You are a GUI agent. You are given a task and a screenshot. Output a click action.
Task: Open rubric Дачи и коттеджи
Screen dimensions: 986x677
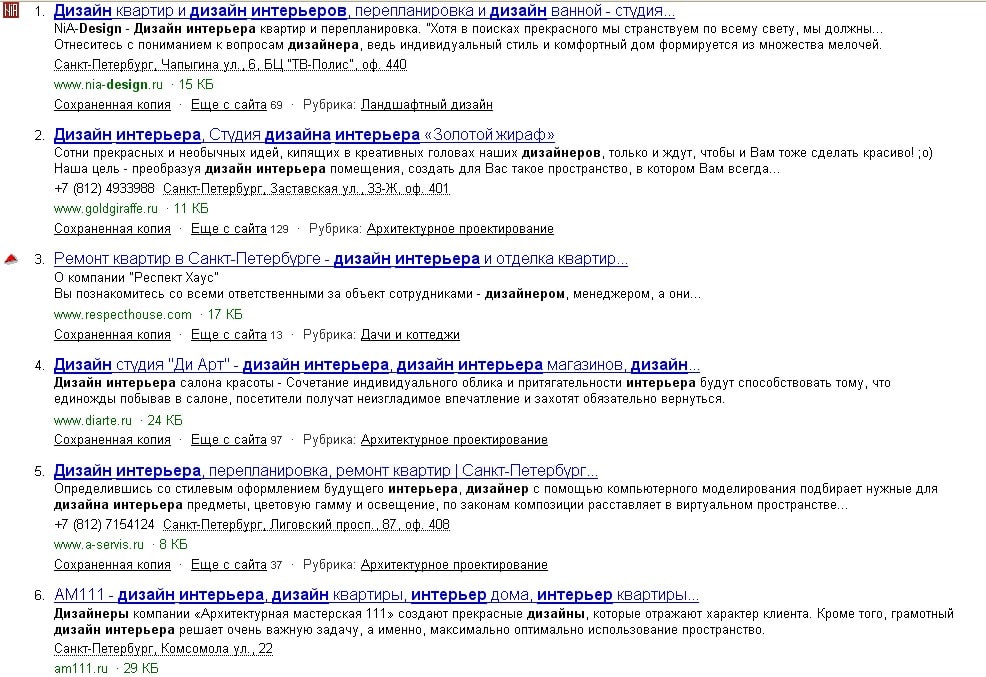[410, 335]
